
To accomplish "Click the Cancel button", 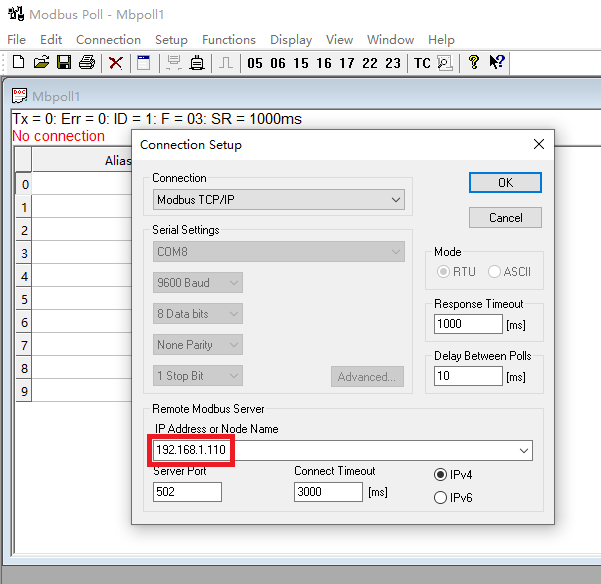I will (x=505, y=218).
